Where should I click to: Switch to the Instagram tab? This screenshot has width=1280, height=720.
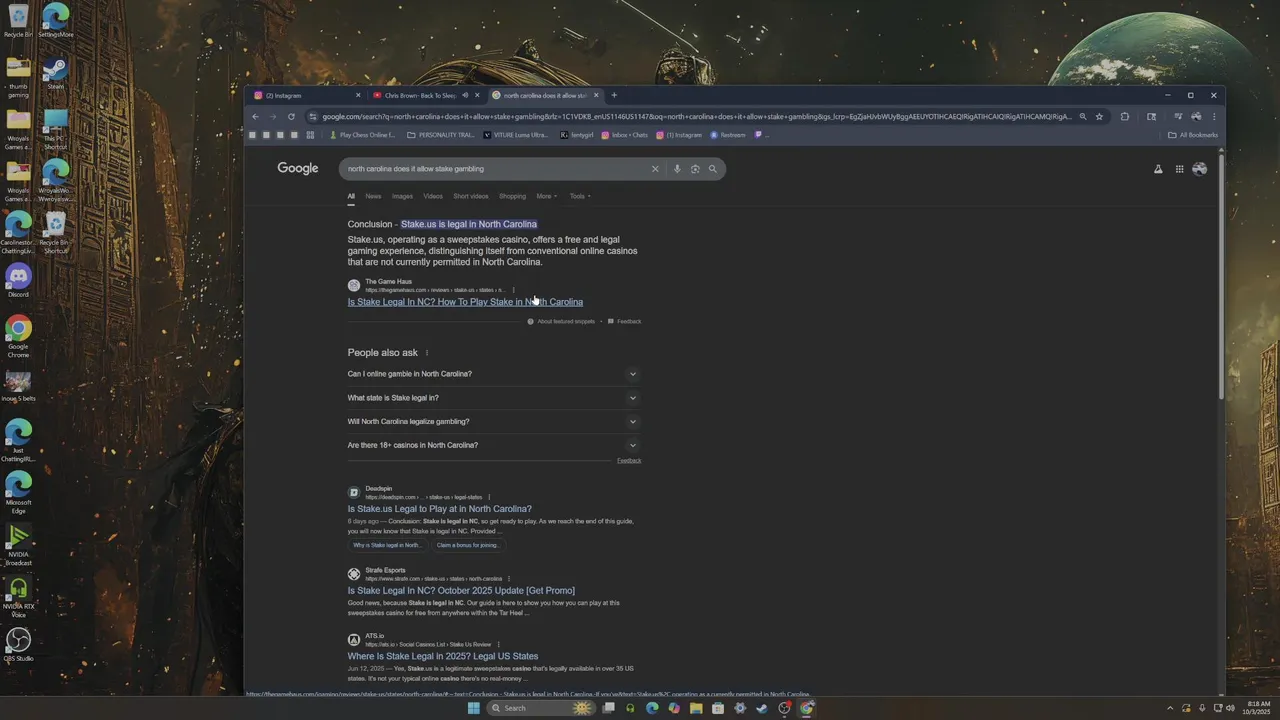tap(305, 95)
